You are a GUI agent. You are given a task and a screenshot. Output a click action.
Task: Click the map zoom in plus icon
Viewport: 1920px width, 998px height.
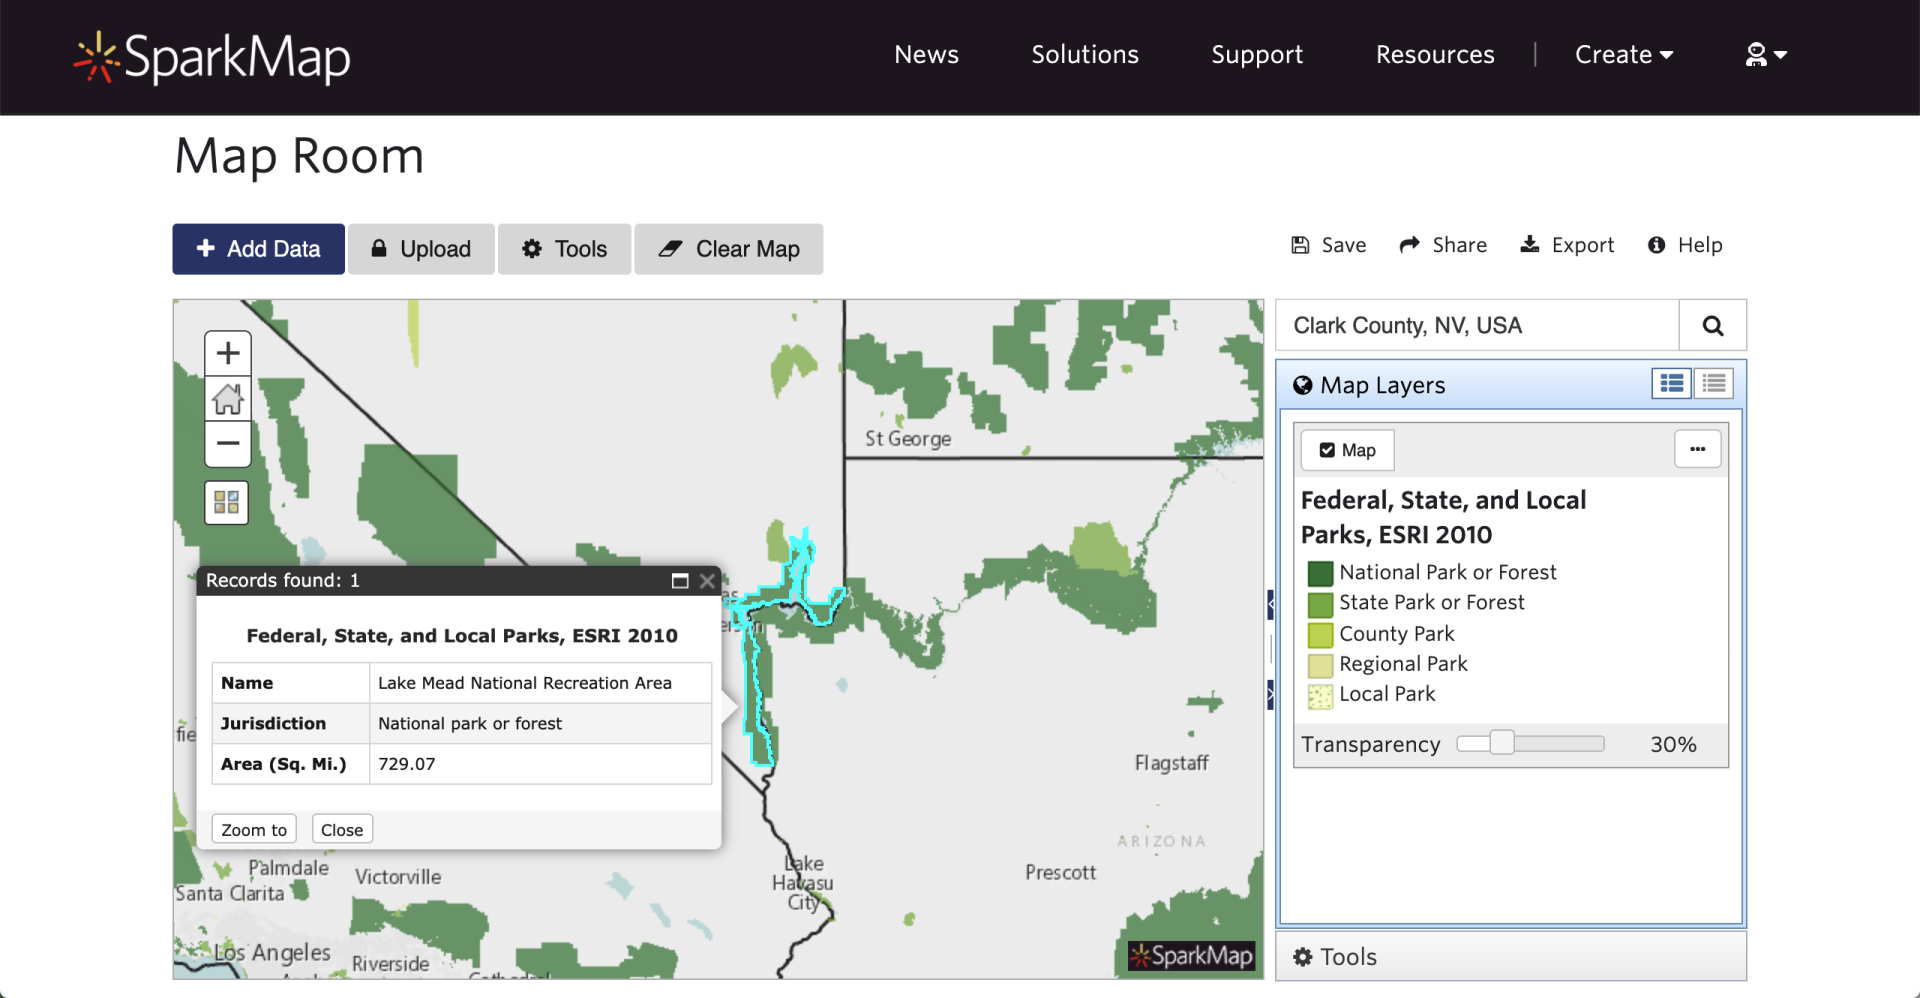228,354
